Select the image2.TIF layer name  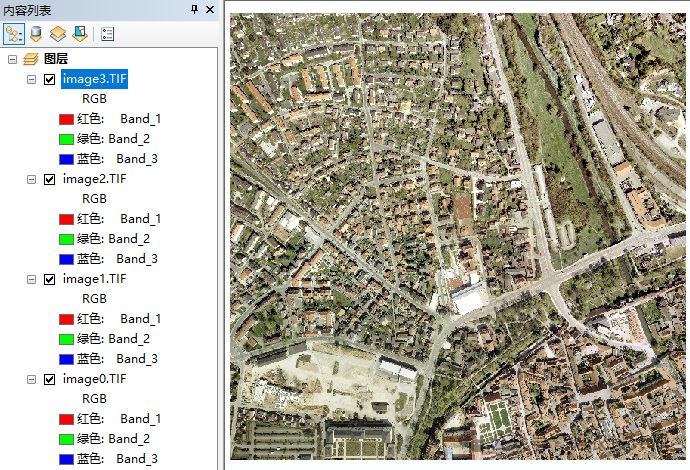94,179
